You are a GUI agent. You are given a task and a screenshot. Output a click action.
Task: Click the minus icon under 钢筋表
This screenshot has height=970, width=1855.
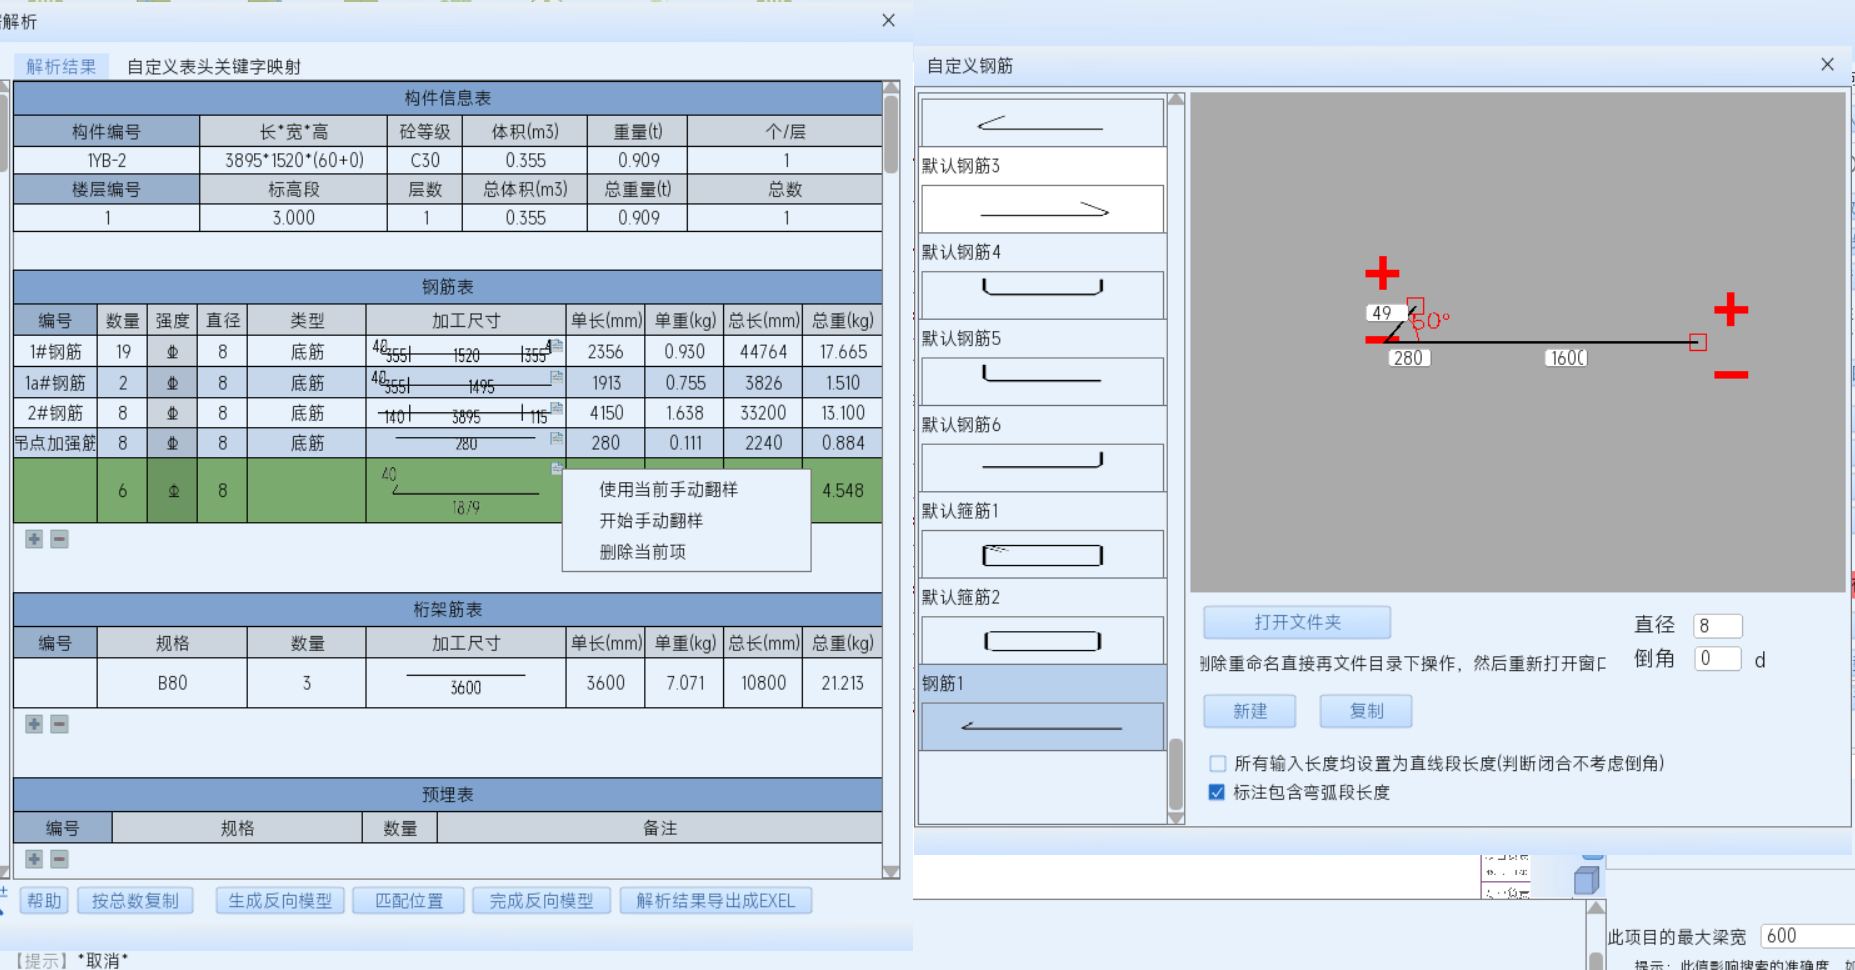[x=60, y=539]
